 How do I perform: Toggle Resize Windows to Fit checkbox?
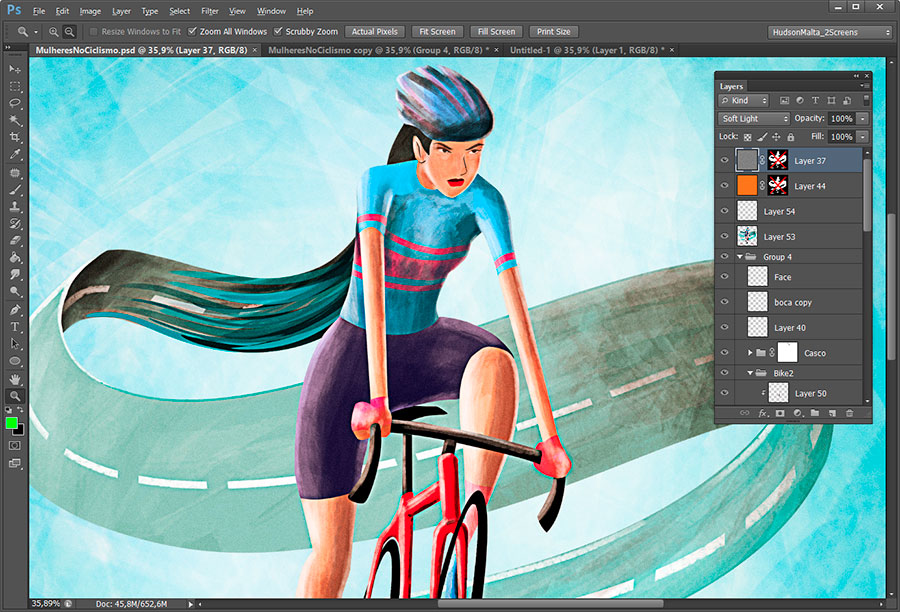pos(94,32)
